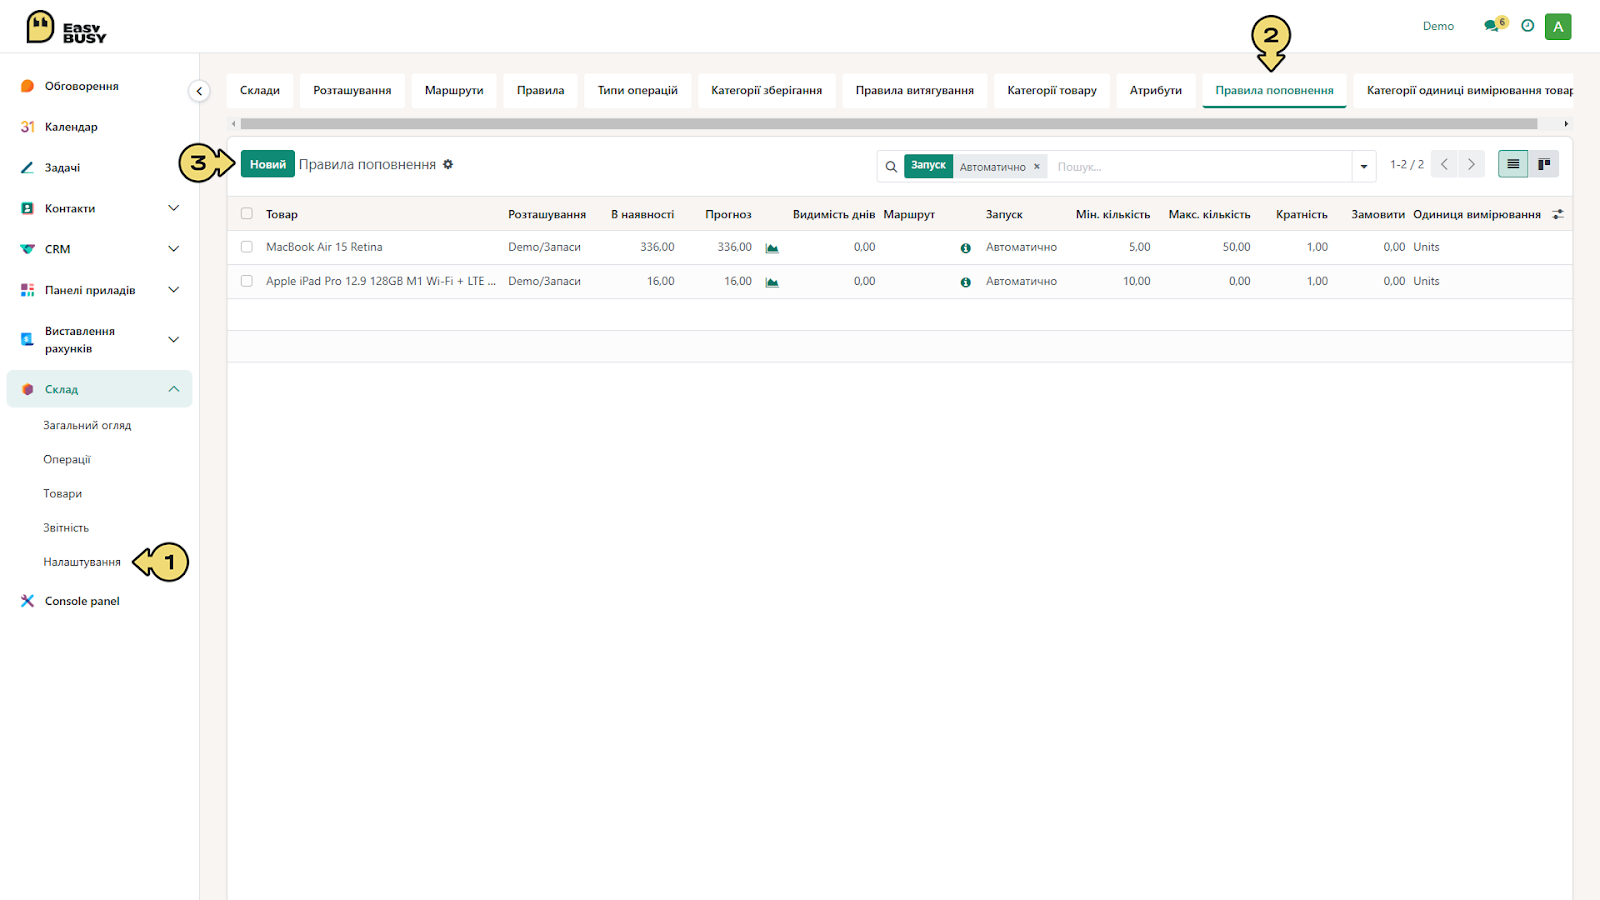The image size is (1600, 900).
Task: Tick the MacBook Air 15 Retina checkbox
Action: coord(247,247)
